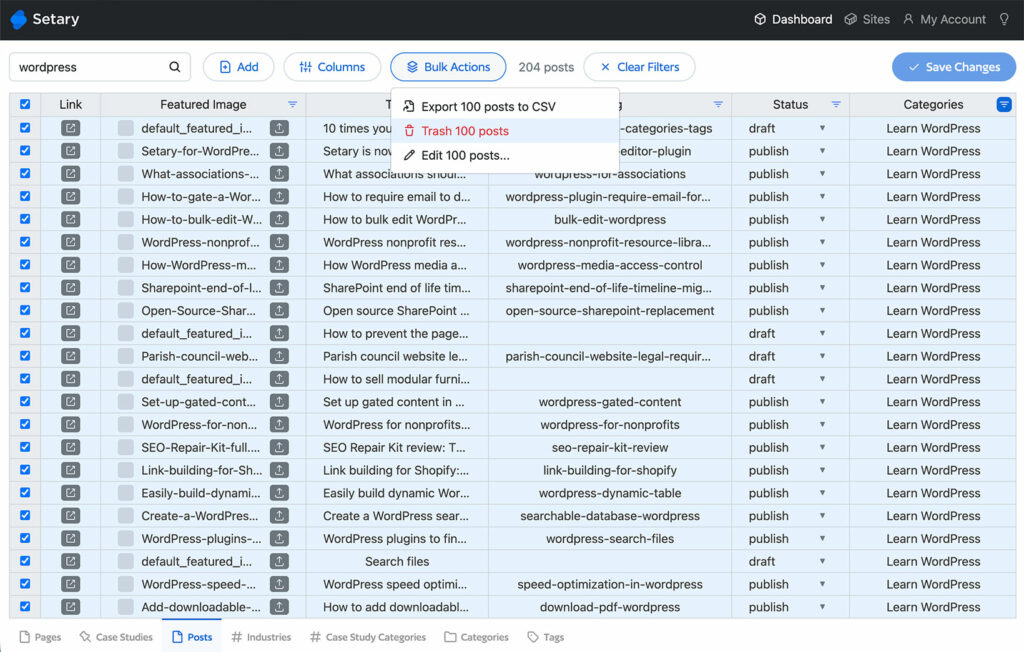The width and height of the screenshot is (1024, 652).
Task: Open status dropdown for searchable-database-wordpress row
Action: (822, 515)
